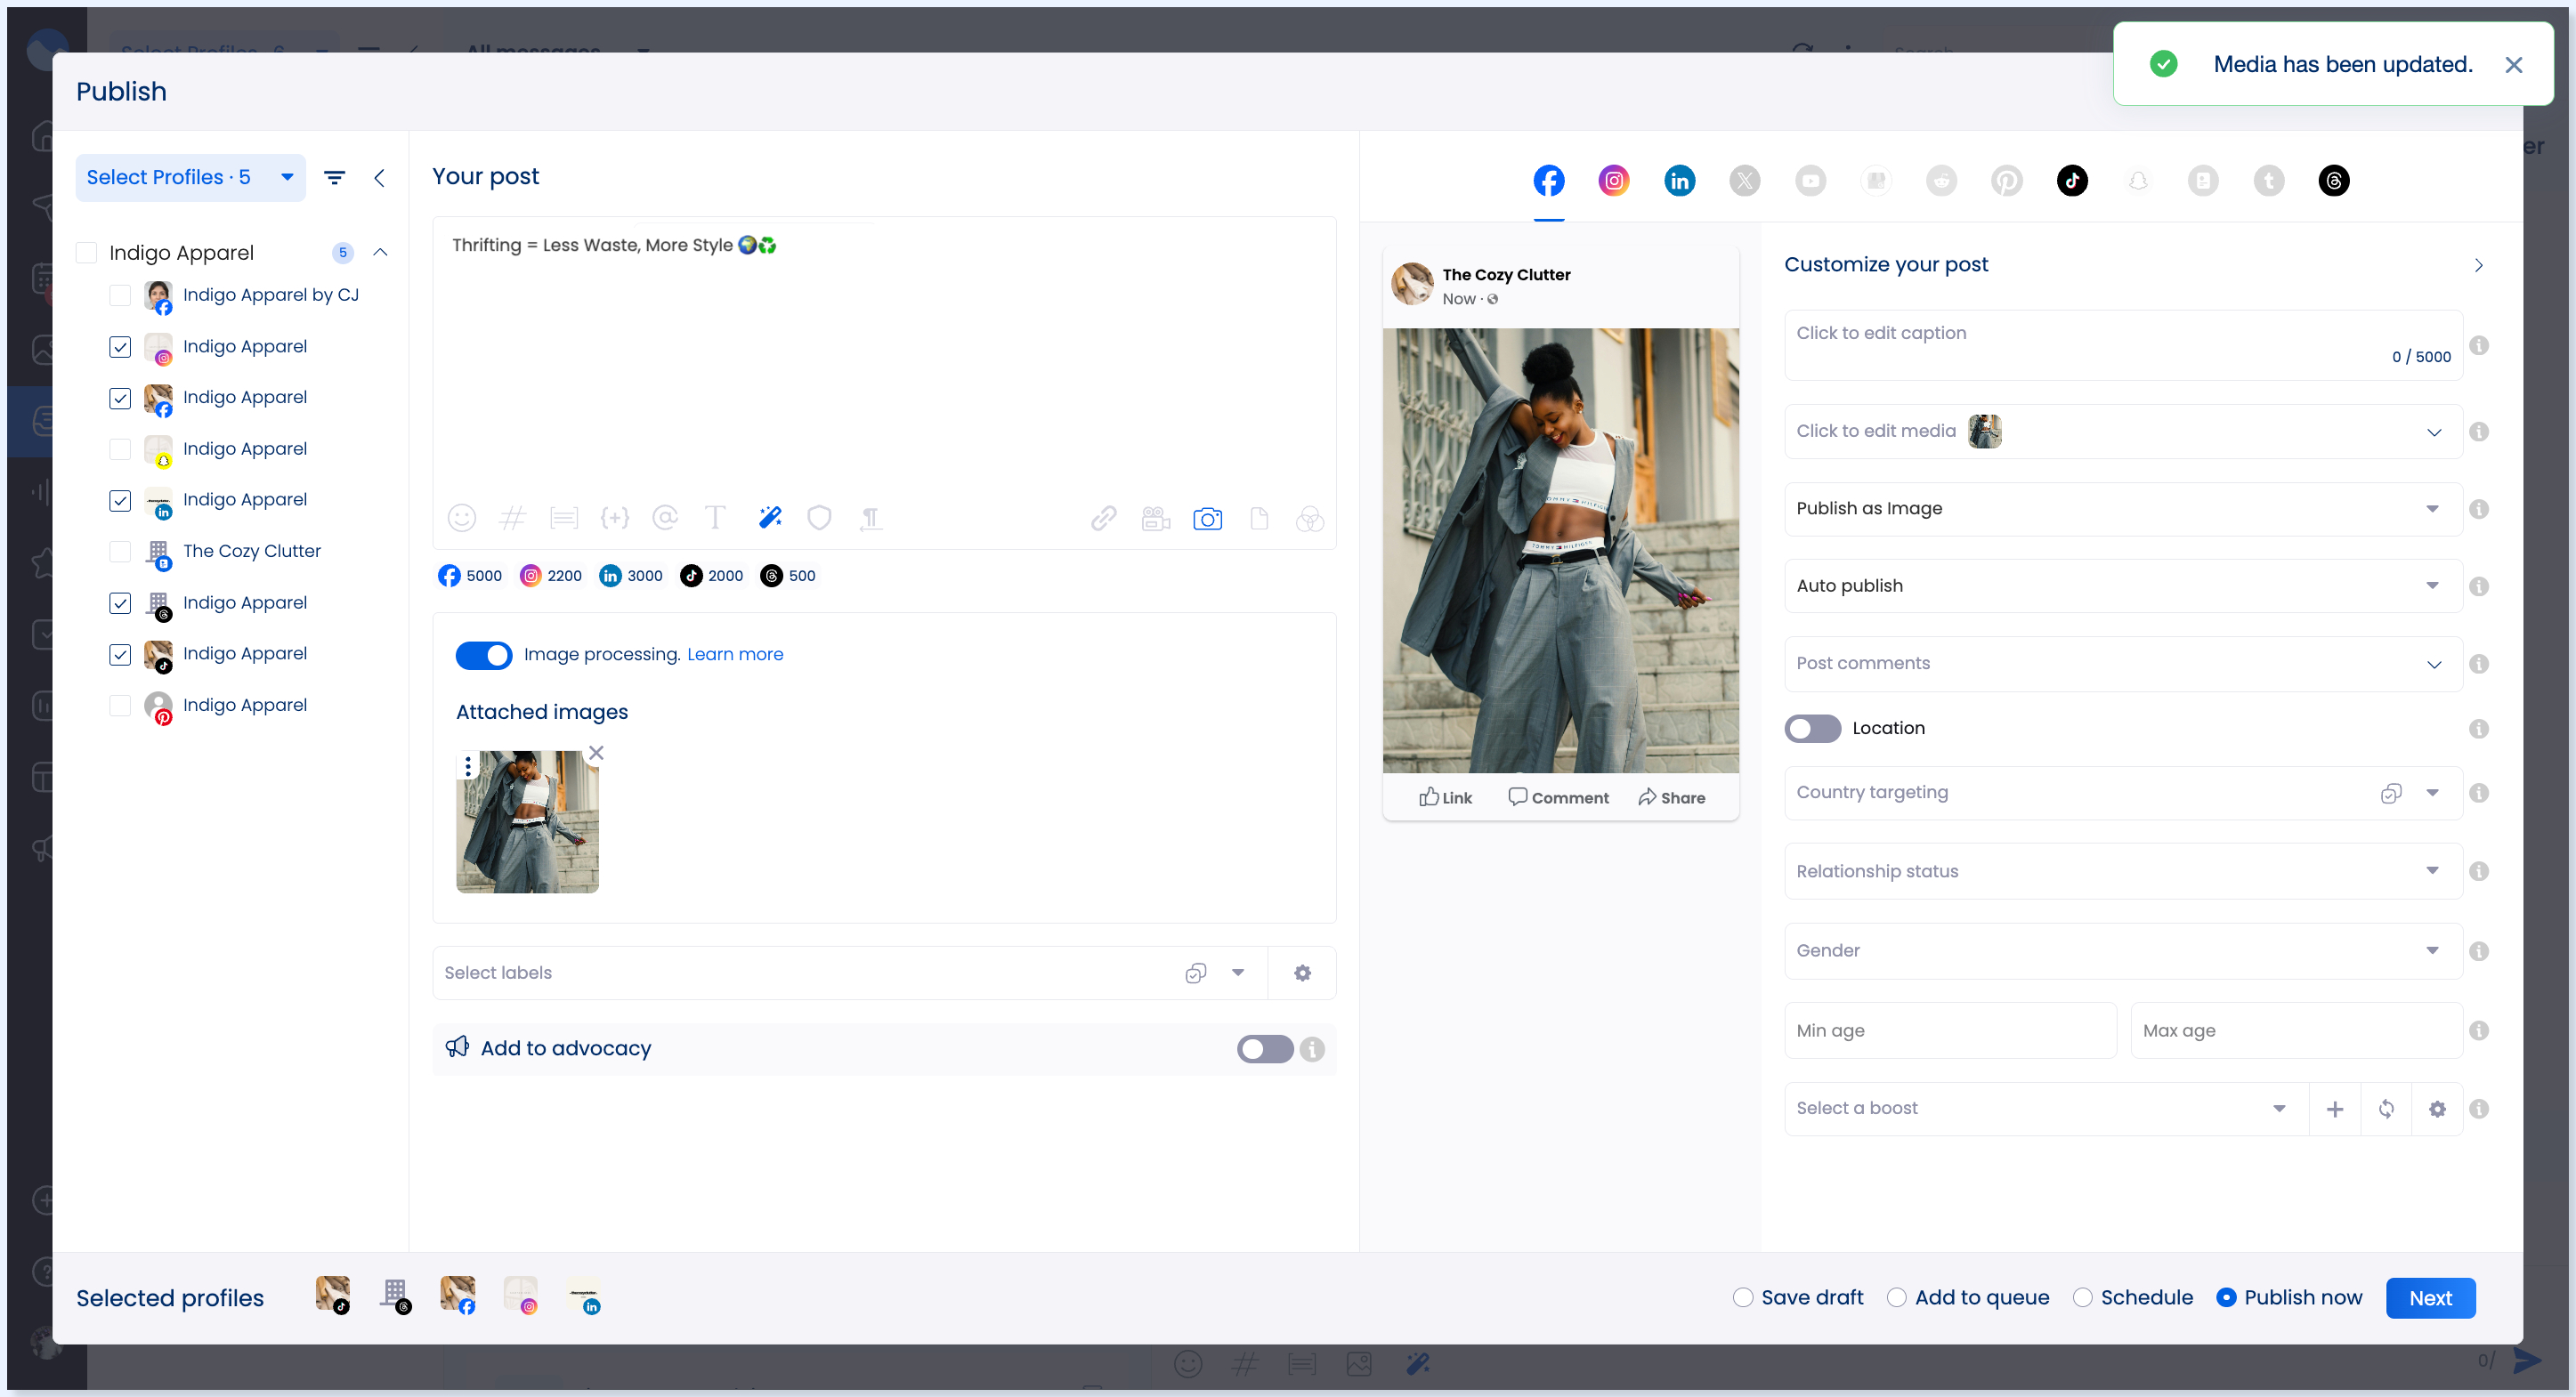Add a link with the chain icon
The image size is (2576, 1397).
1103,518
